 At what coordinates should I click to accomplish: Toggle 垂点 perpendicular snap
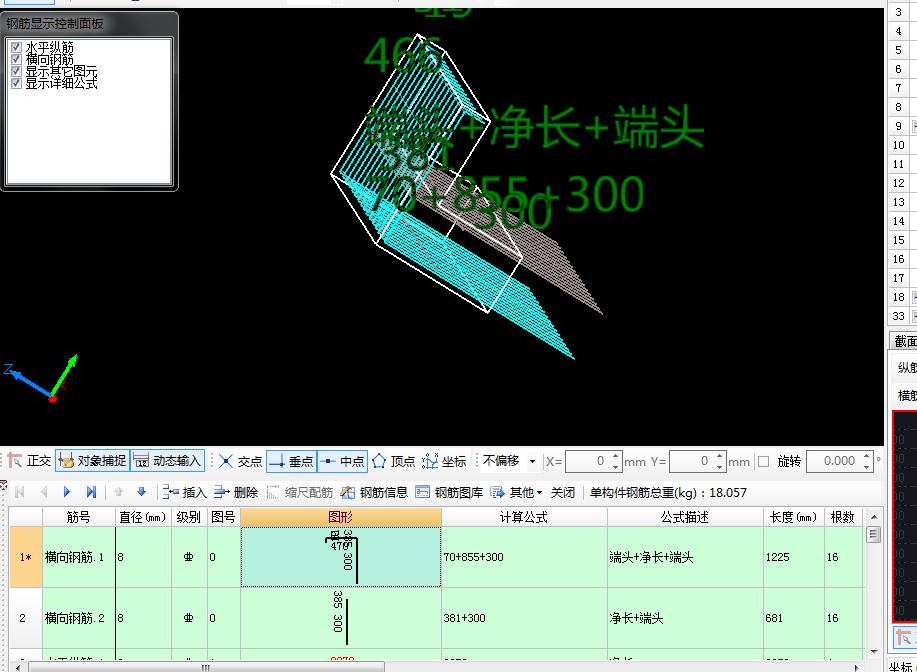292,461
